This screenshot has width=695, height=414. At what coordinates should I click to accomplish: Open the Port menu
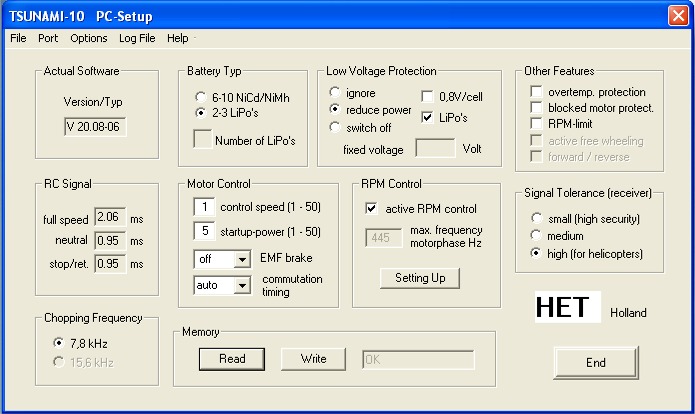point(48,38)
